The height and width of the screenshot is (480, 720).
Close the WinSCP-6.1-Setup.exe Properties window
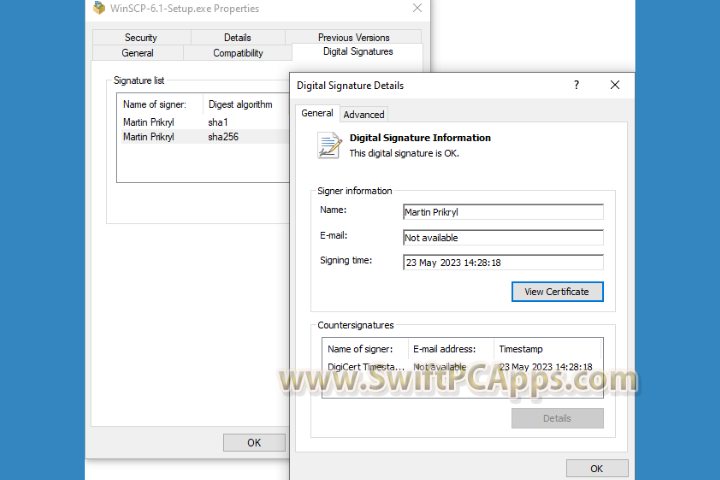(x=417, y=8)
